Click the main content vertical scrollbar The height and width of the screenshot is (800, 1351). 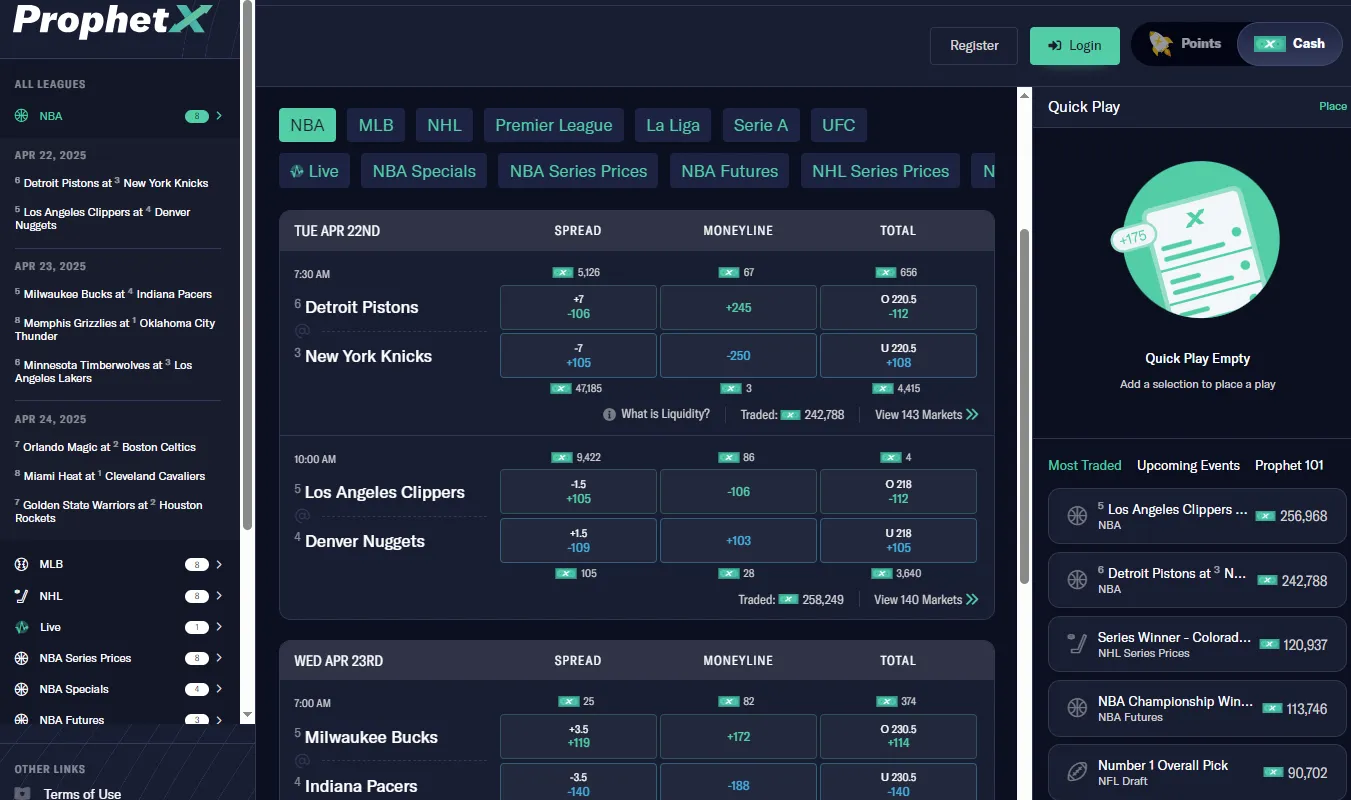[1024, 405]
